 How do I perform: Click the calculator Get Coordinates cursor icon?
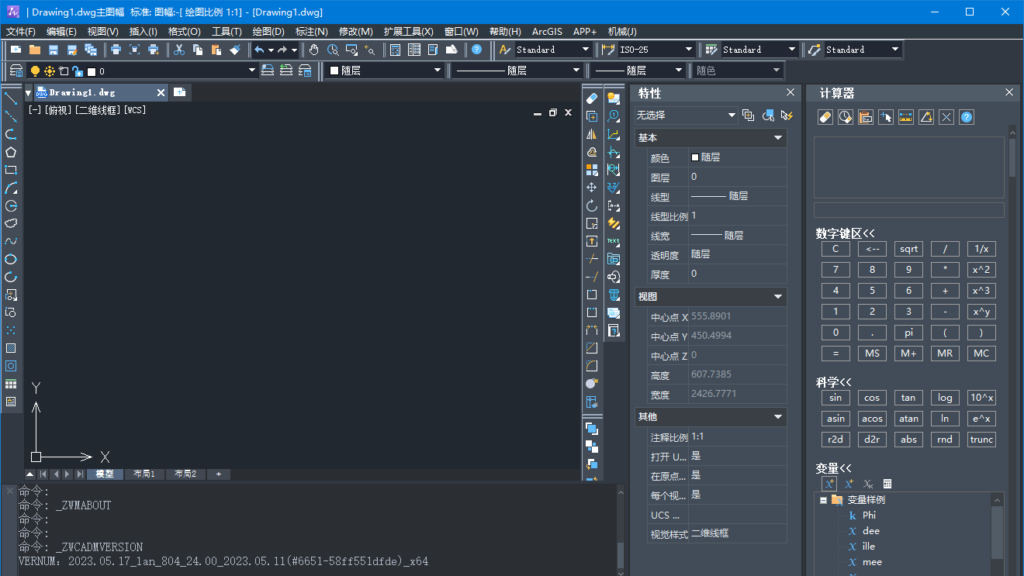tap(886, 117)
